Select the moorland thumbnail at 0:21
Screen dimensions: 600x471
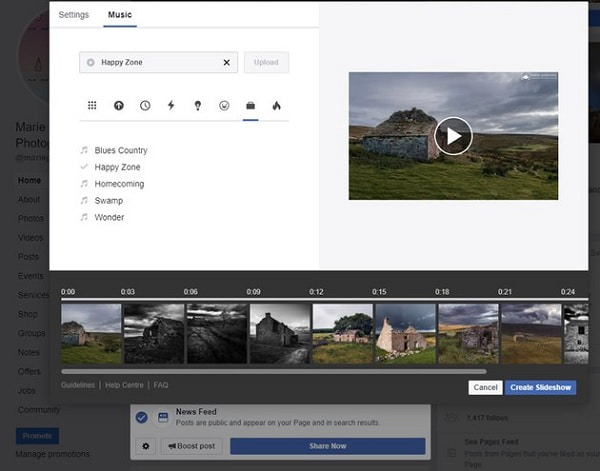pyautogui.click(x=531, y=334)
